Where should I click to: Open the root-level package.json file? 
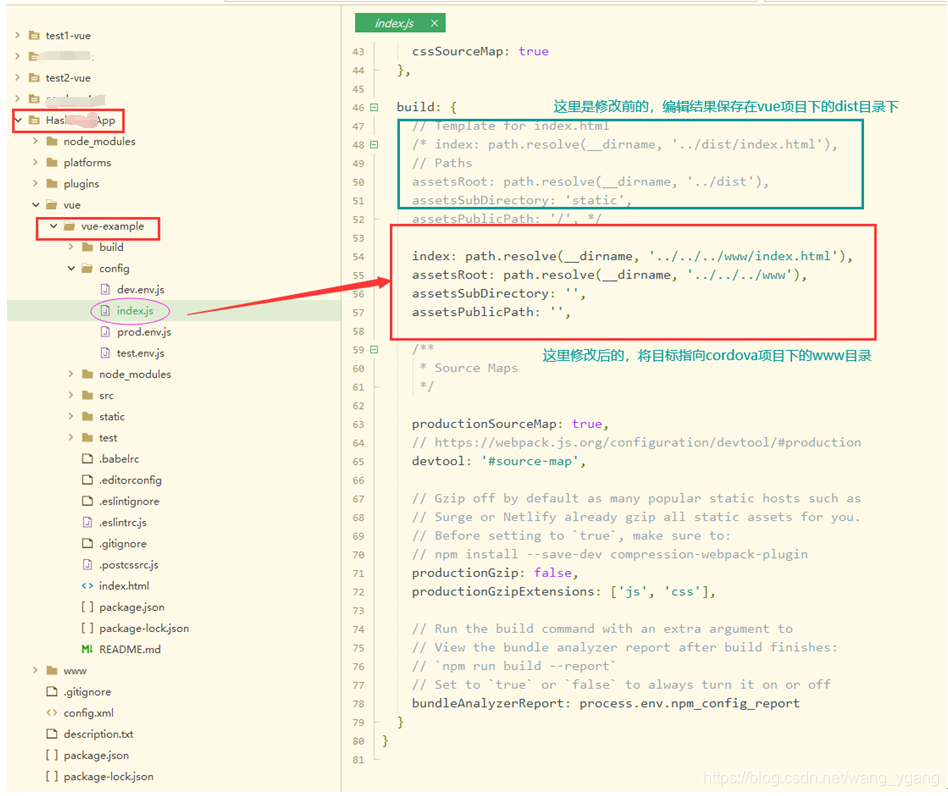click(96, 755)
